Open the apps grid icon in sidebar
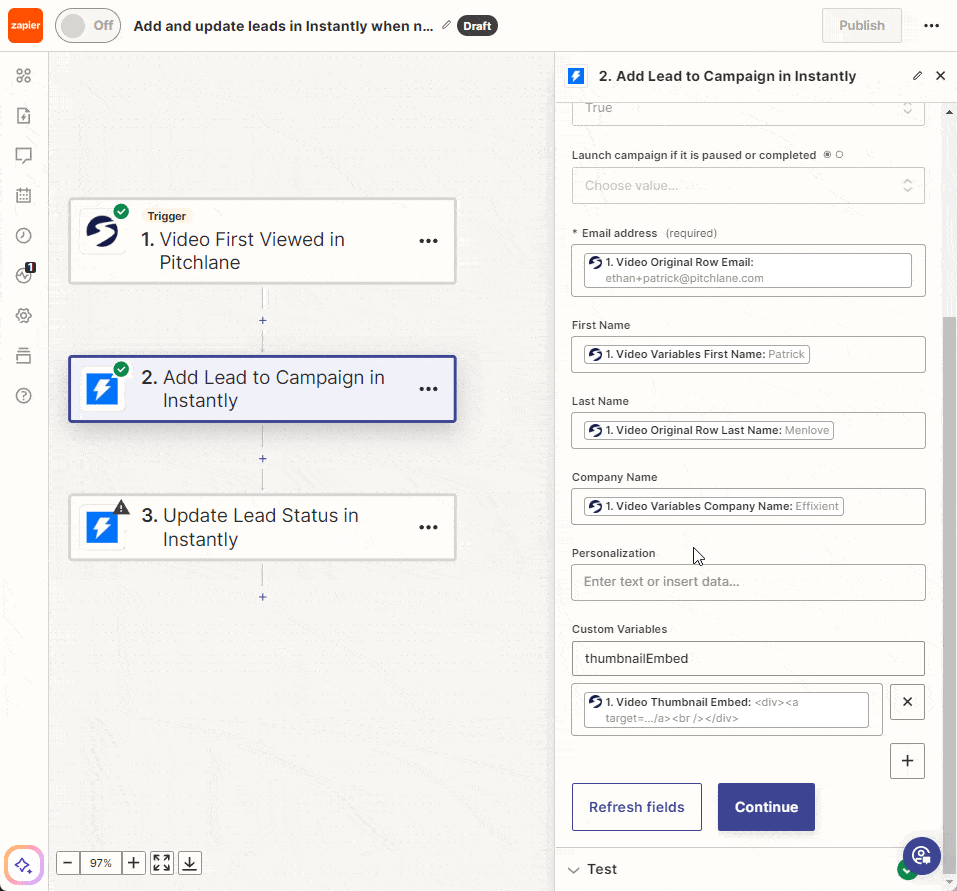Screen dimensions: 957x891 pos(24,76)
